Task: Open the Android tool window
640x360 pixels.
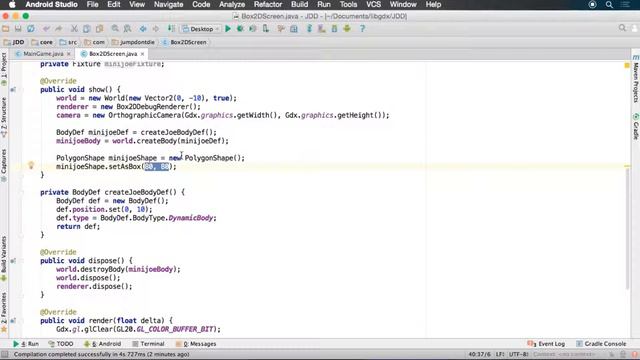Action: pos(102,344)
